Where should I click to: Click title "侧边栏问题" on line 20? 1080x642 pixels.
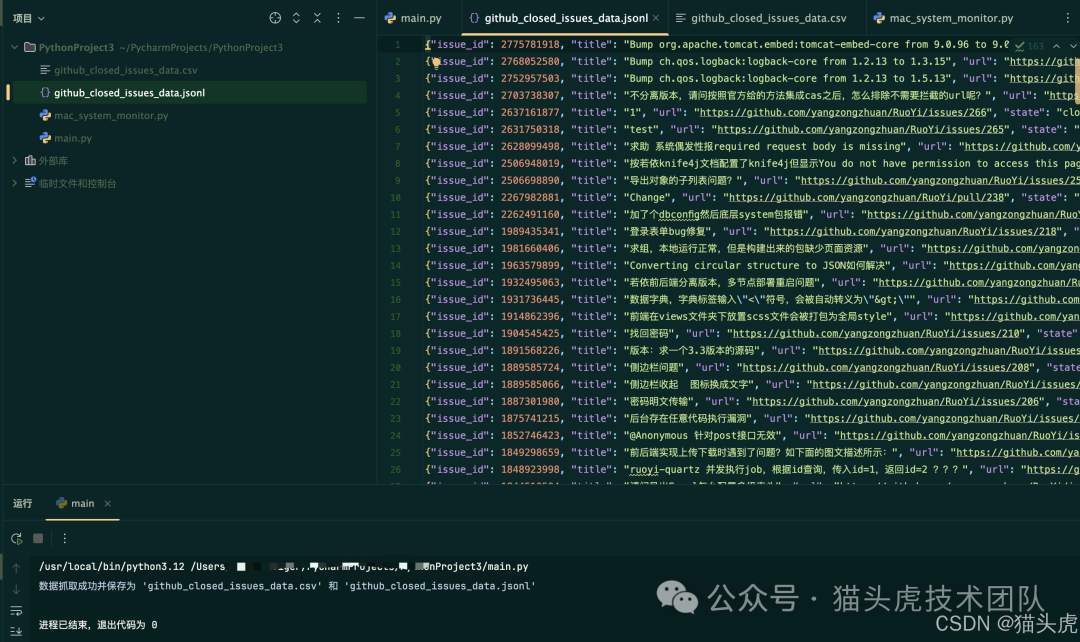coord(655,368)
